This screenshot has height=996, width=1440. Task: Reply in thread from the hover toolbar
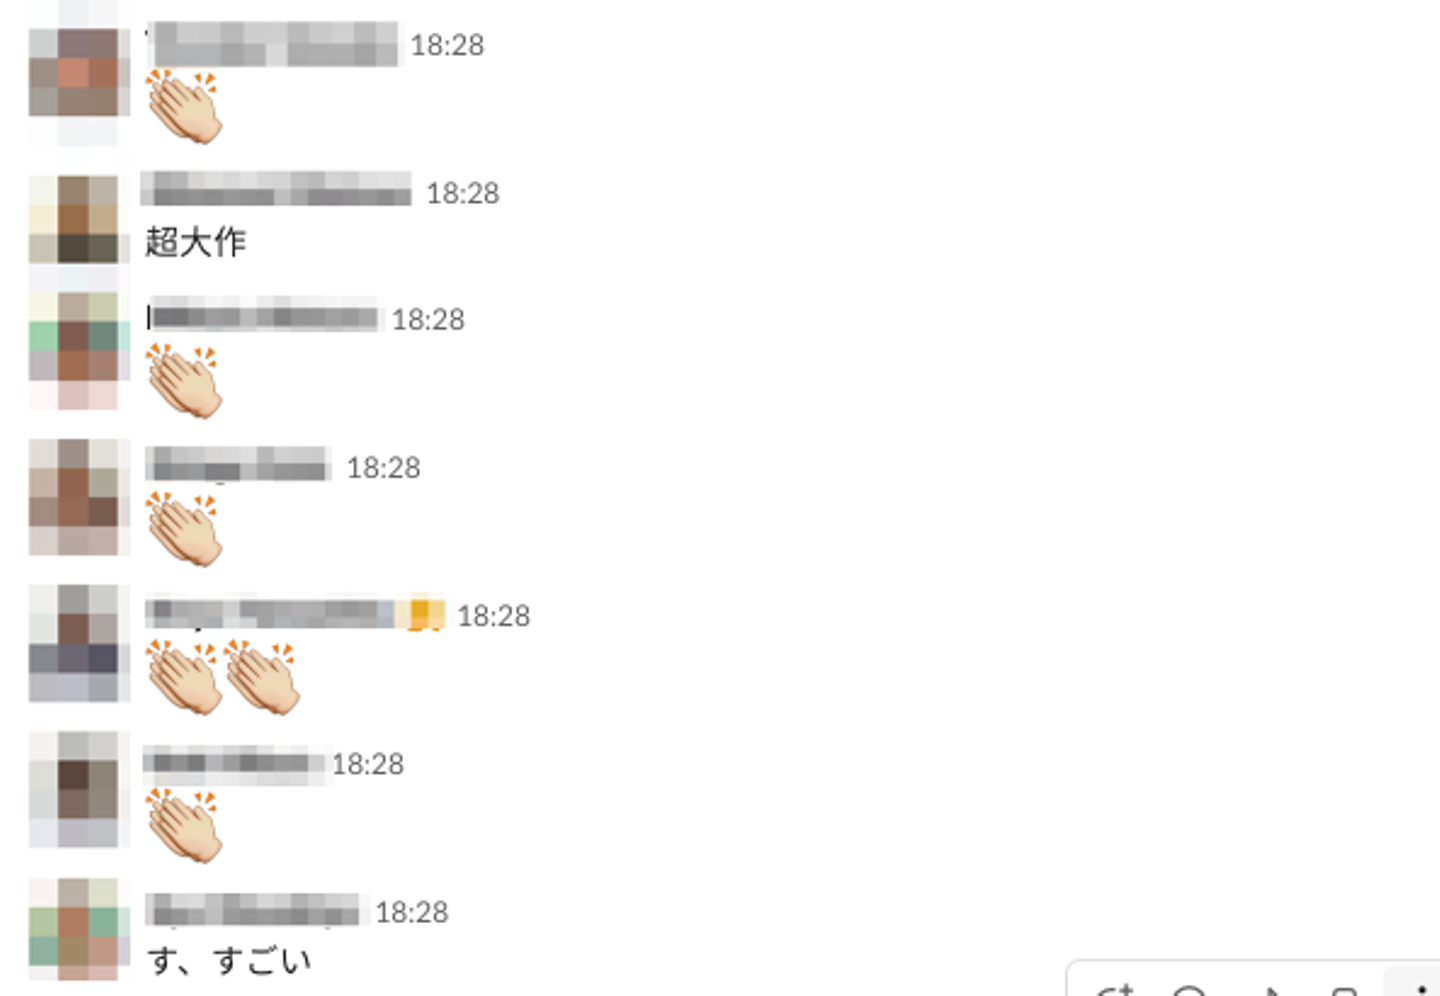[x=1189, y=990]
